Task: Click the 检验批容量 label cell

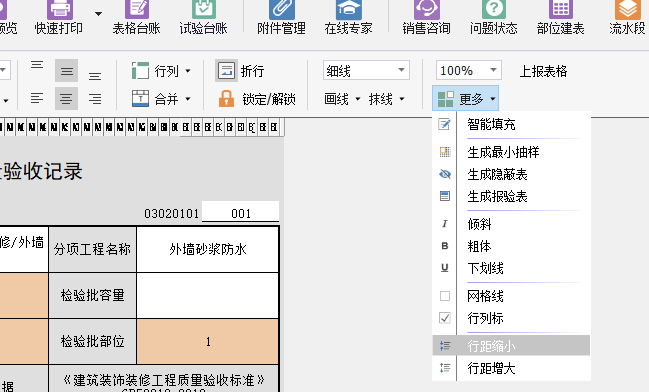Action: tap(92, 296)
